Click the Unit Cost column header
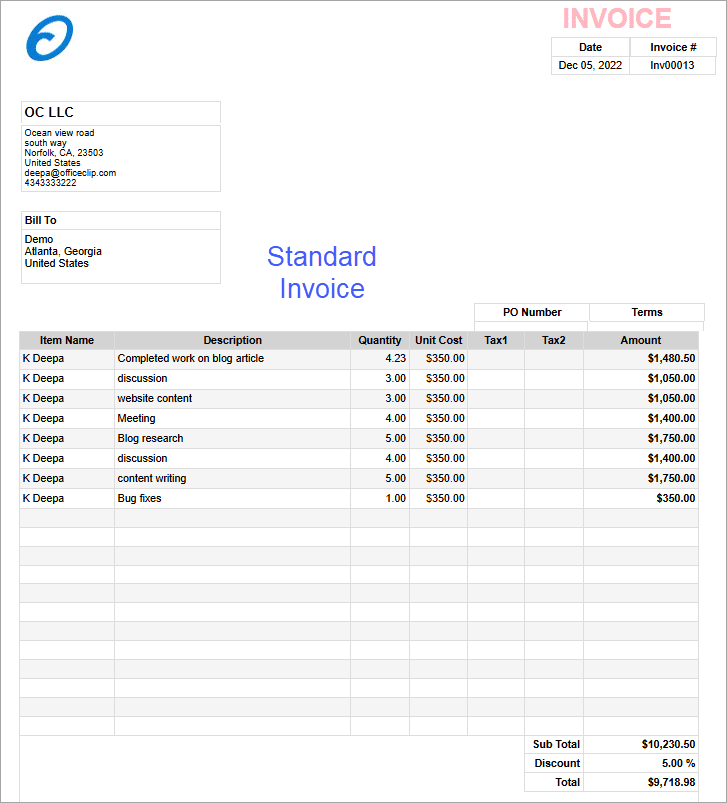727x803 pixels. (x=439, y=340)
